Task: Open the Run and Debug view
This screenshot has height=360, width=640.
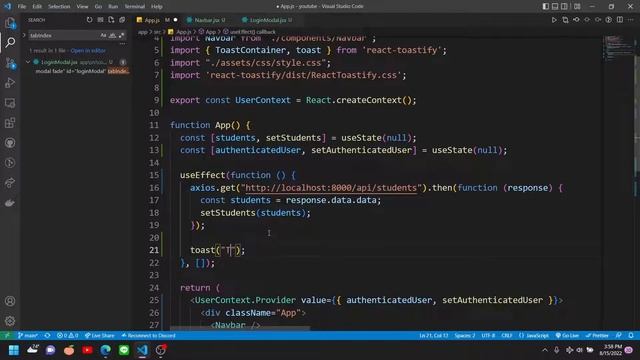Action: [10, 83]
